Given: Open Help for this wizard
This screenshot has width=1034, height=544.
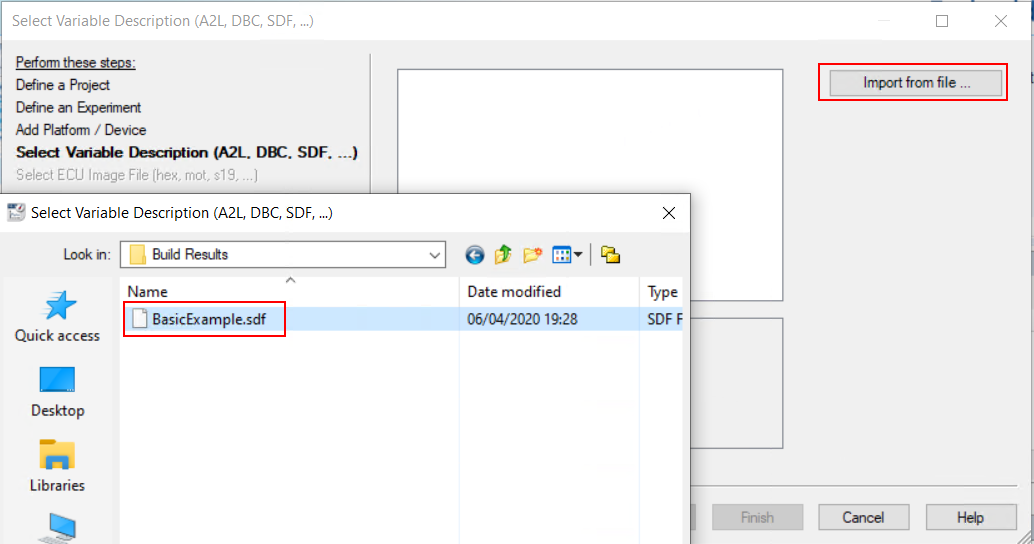Looking at the screenshot, I should point(969,517).
